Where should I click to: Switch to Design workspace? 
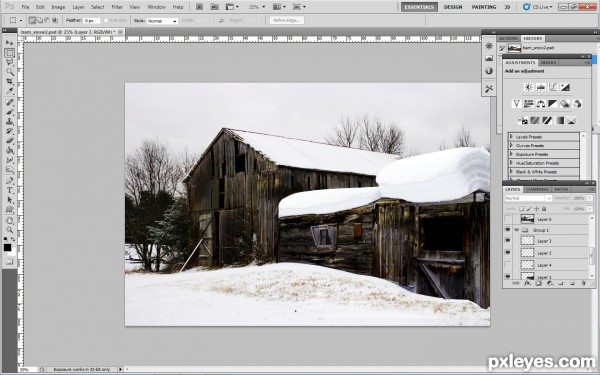(x=453, y=7)
